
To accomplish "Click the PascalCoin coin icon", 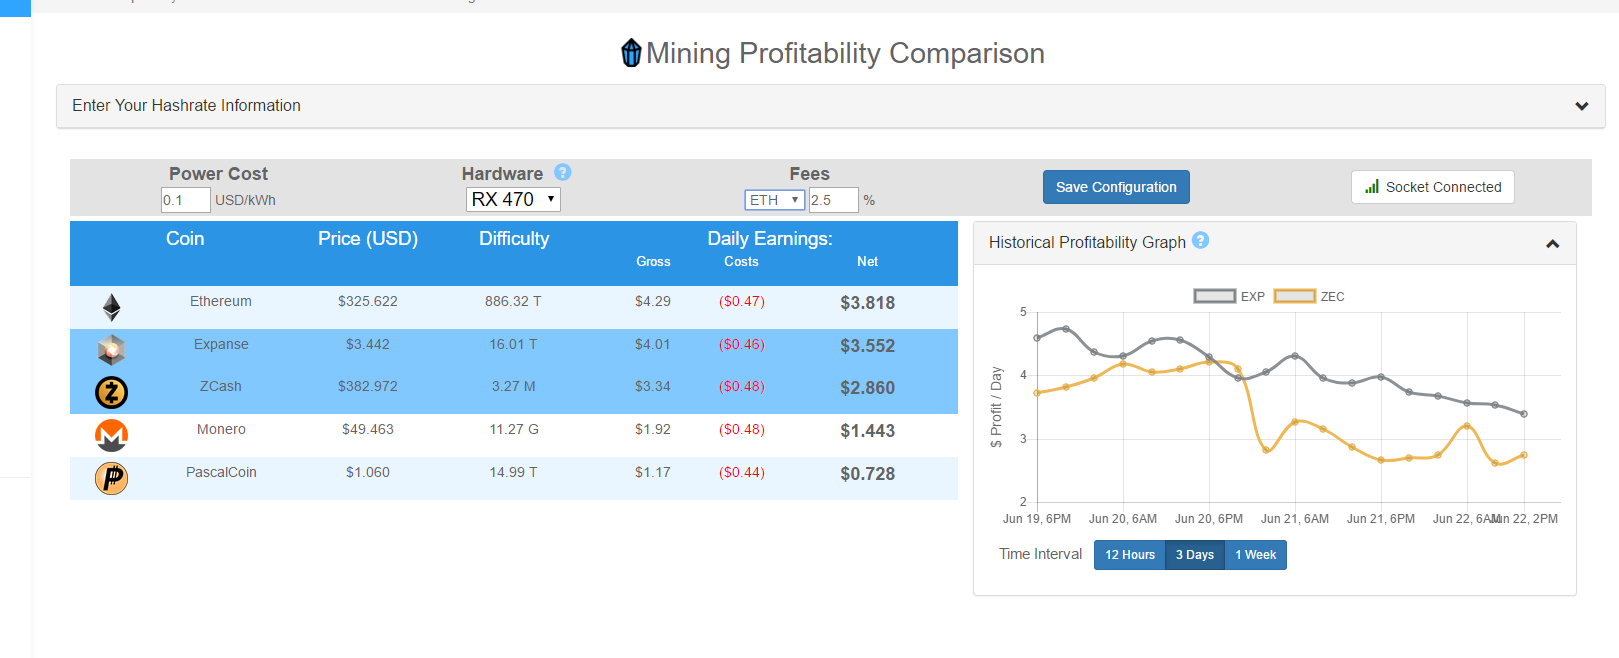I will [x=112, y=478].
